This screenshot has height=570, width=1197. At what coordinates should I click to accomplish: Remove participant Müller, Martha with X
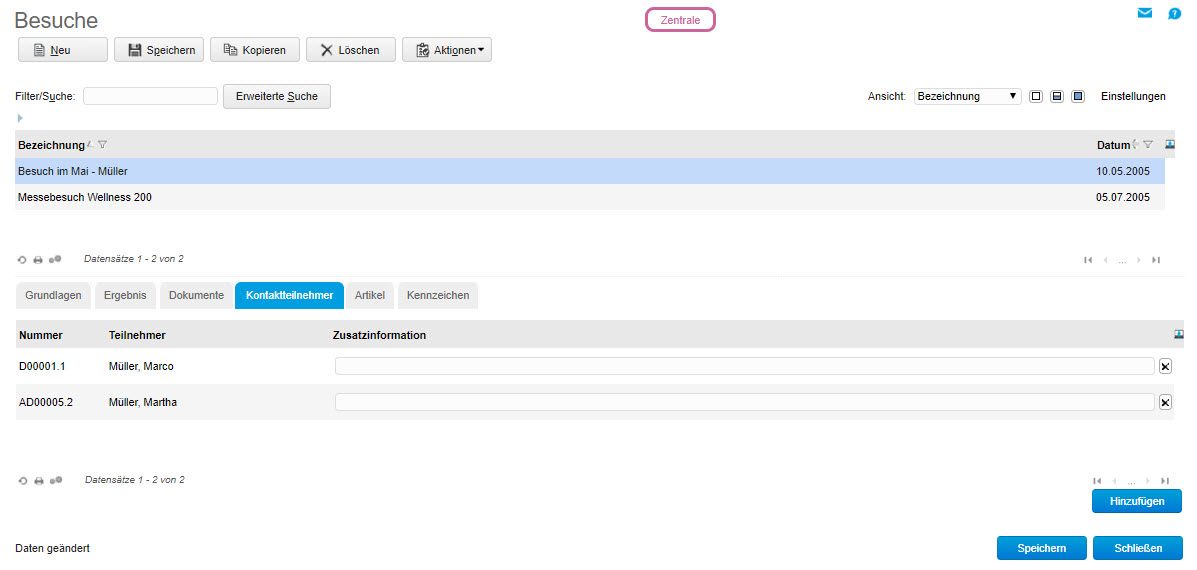click(x=1165, y=402)
